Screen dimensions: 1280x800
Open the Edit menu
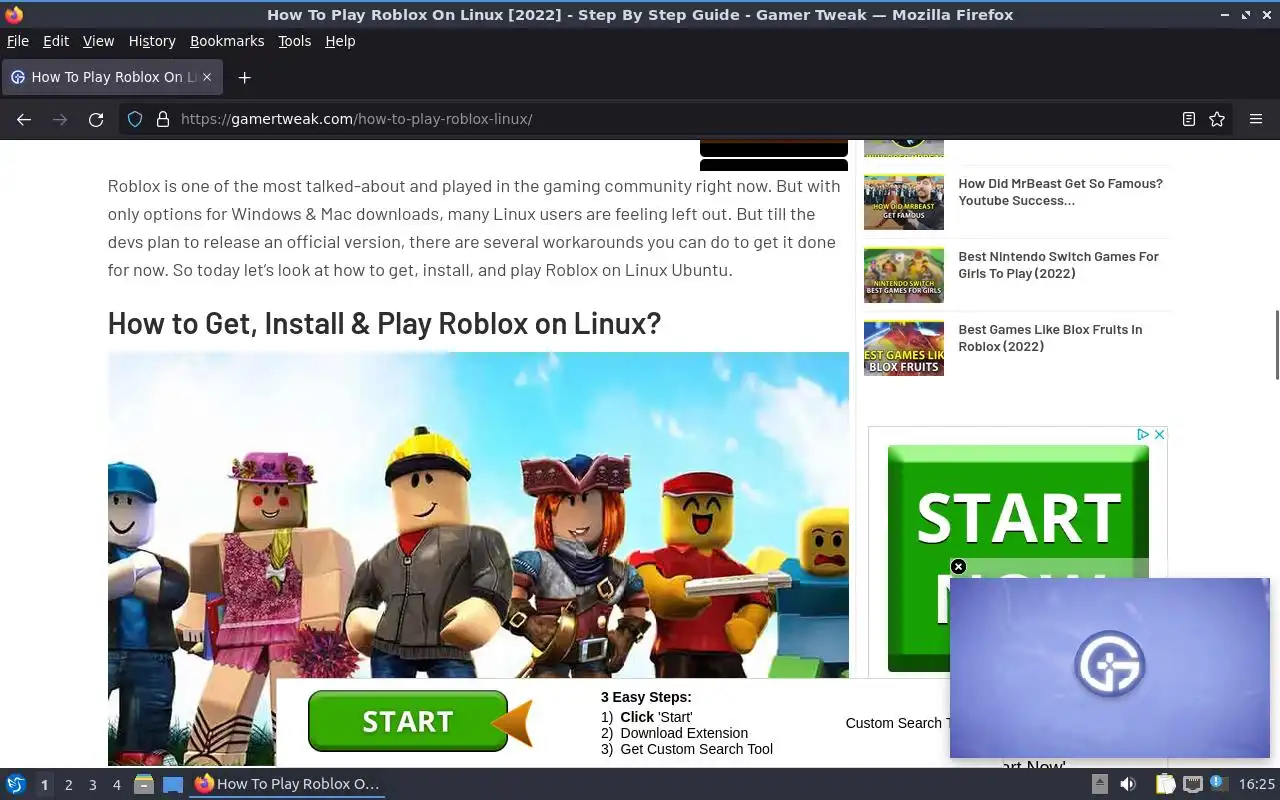click(55, 41)
